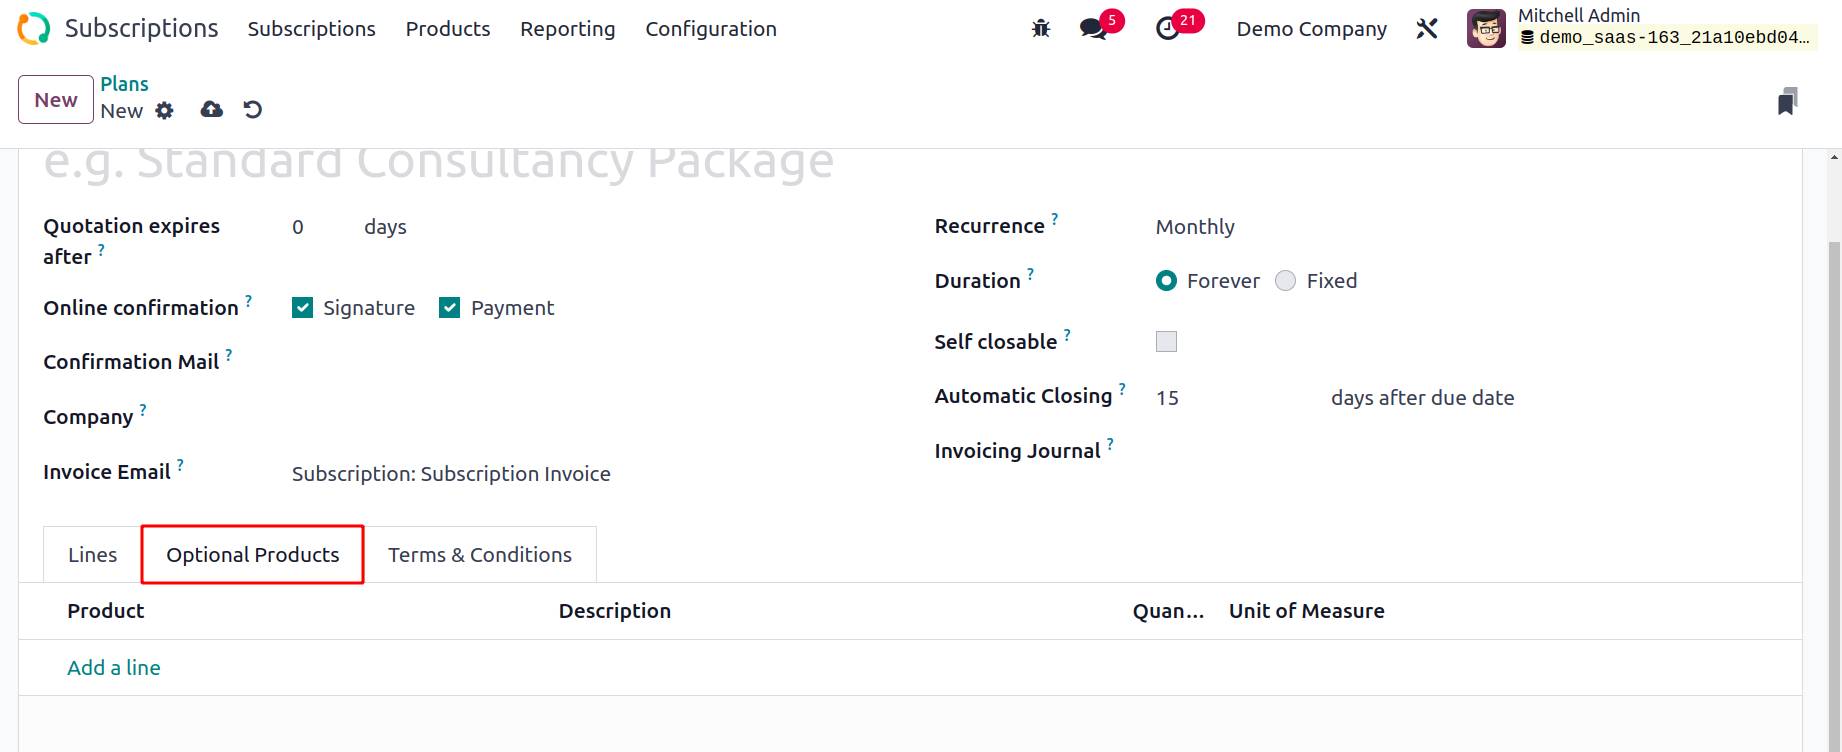
Task: Click the bookmark icon at top right
Action: pyautogui.click(x=1787, y=101)
